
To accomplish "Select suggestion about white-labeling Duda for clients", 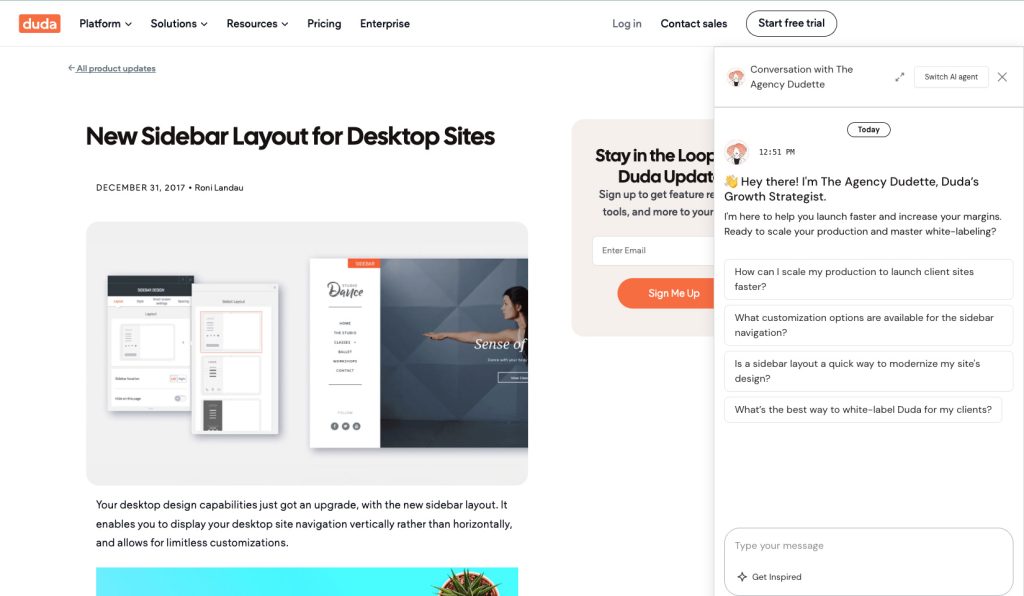I will point(863,410).
